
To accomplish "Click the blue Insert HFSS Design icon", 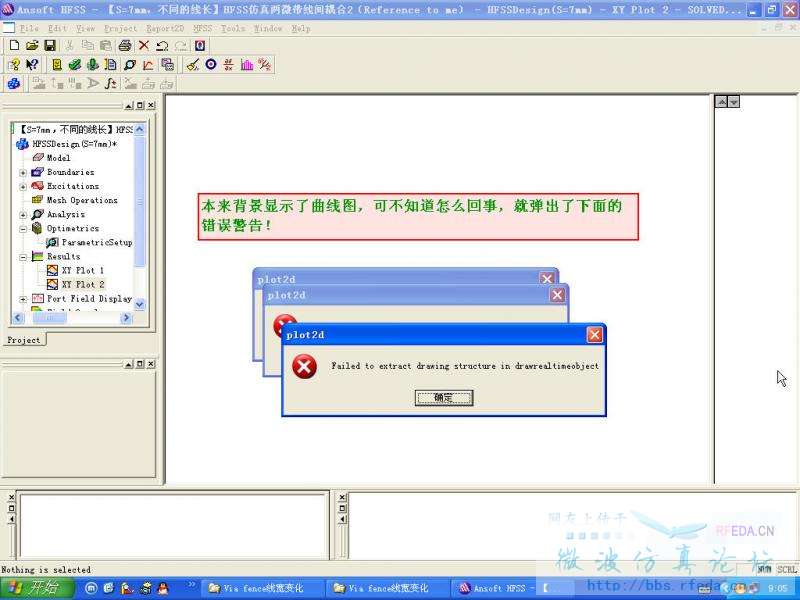I will point(14,83).
